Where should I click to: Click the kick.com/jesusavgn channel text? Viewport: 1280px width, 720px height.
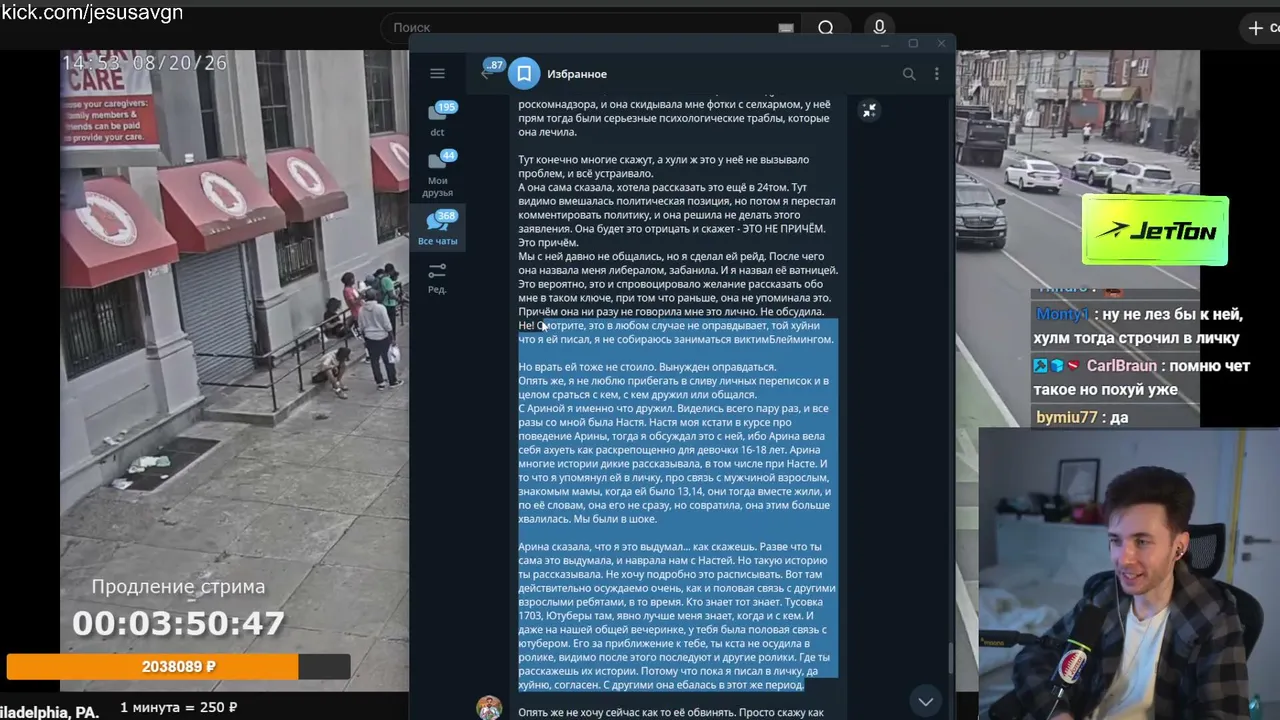pos(92,13)
